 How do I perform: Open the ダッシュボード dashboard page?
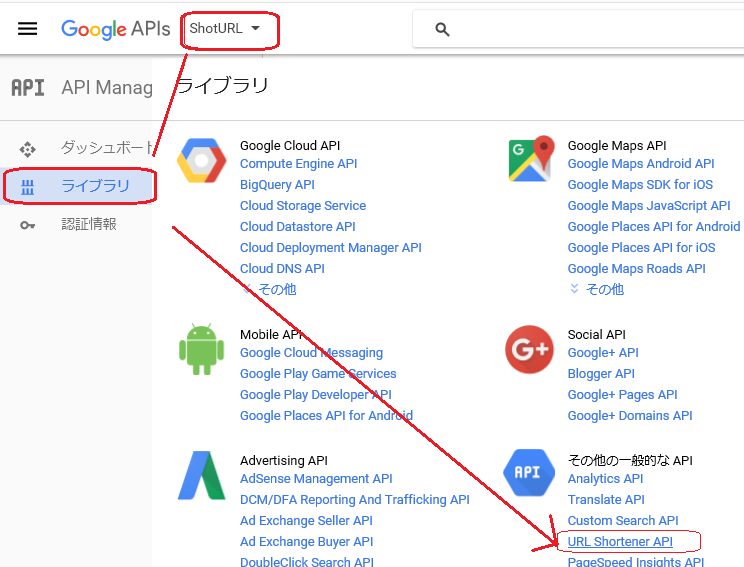(106, 148)
